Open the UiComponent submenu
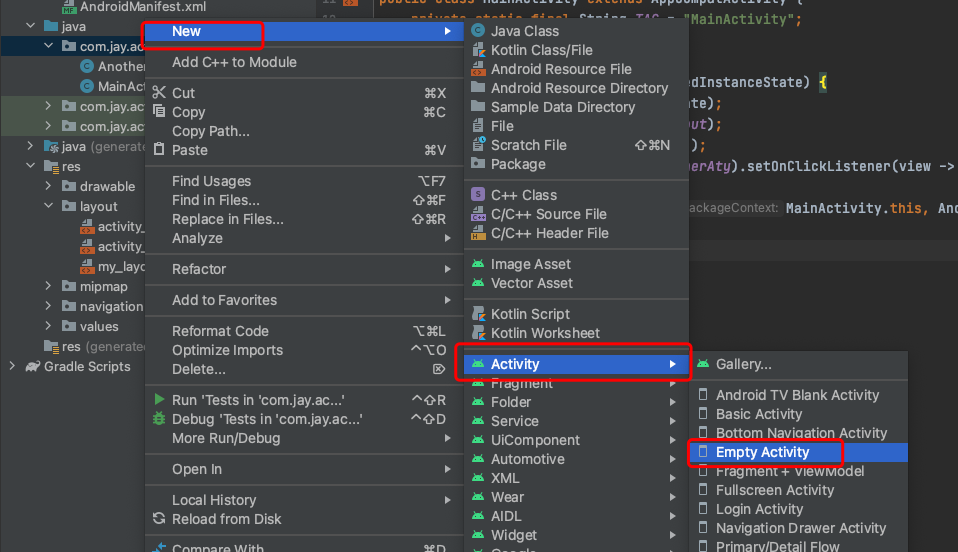The height and width of the screenshot is (552, 958). tap(576, 440)
